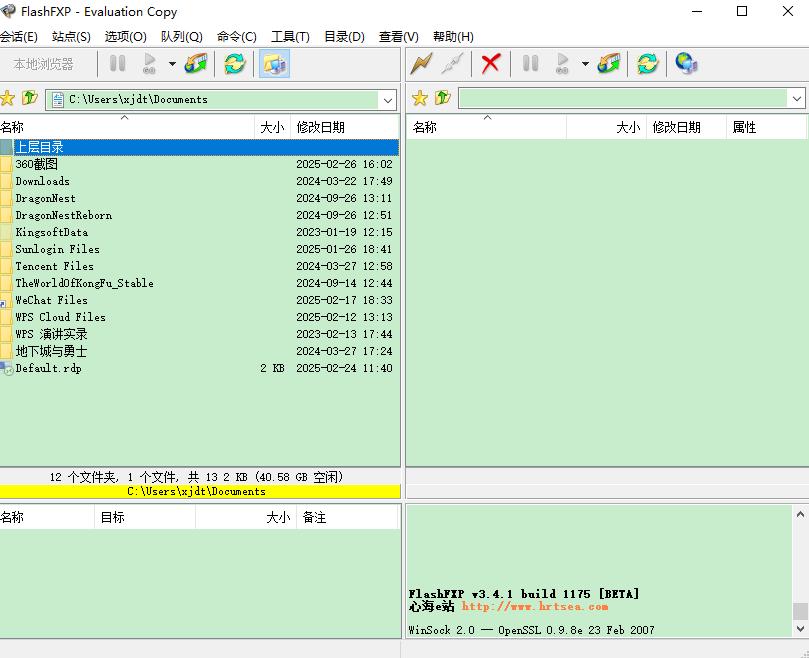Click the remote pane favorites star icon
The width and height of the screenshot is (809, 658).
(419, 98)
